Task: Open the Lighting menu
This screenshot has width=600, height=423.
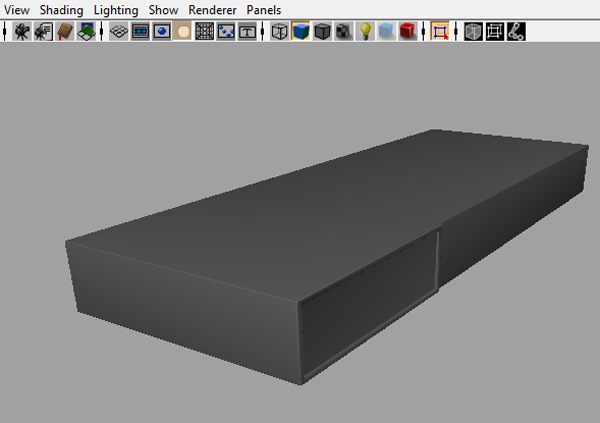Action: pyautogui.click(x=116, y=10)
